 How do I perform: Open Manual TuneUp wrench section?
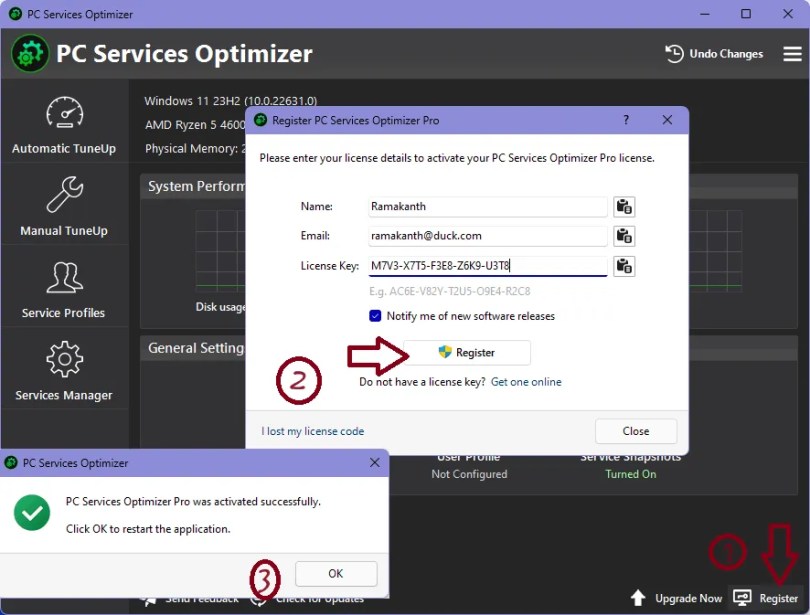(x=64, y=207)
